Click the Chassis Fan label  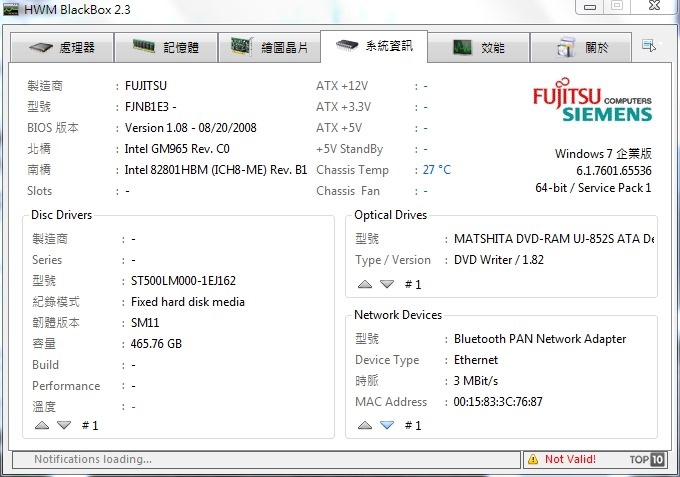point(348,191)
